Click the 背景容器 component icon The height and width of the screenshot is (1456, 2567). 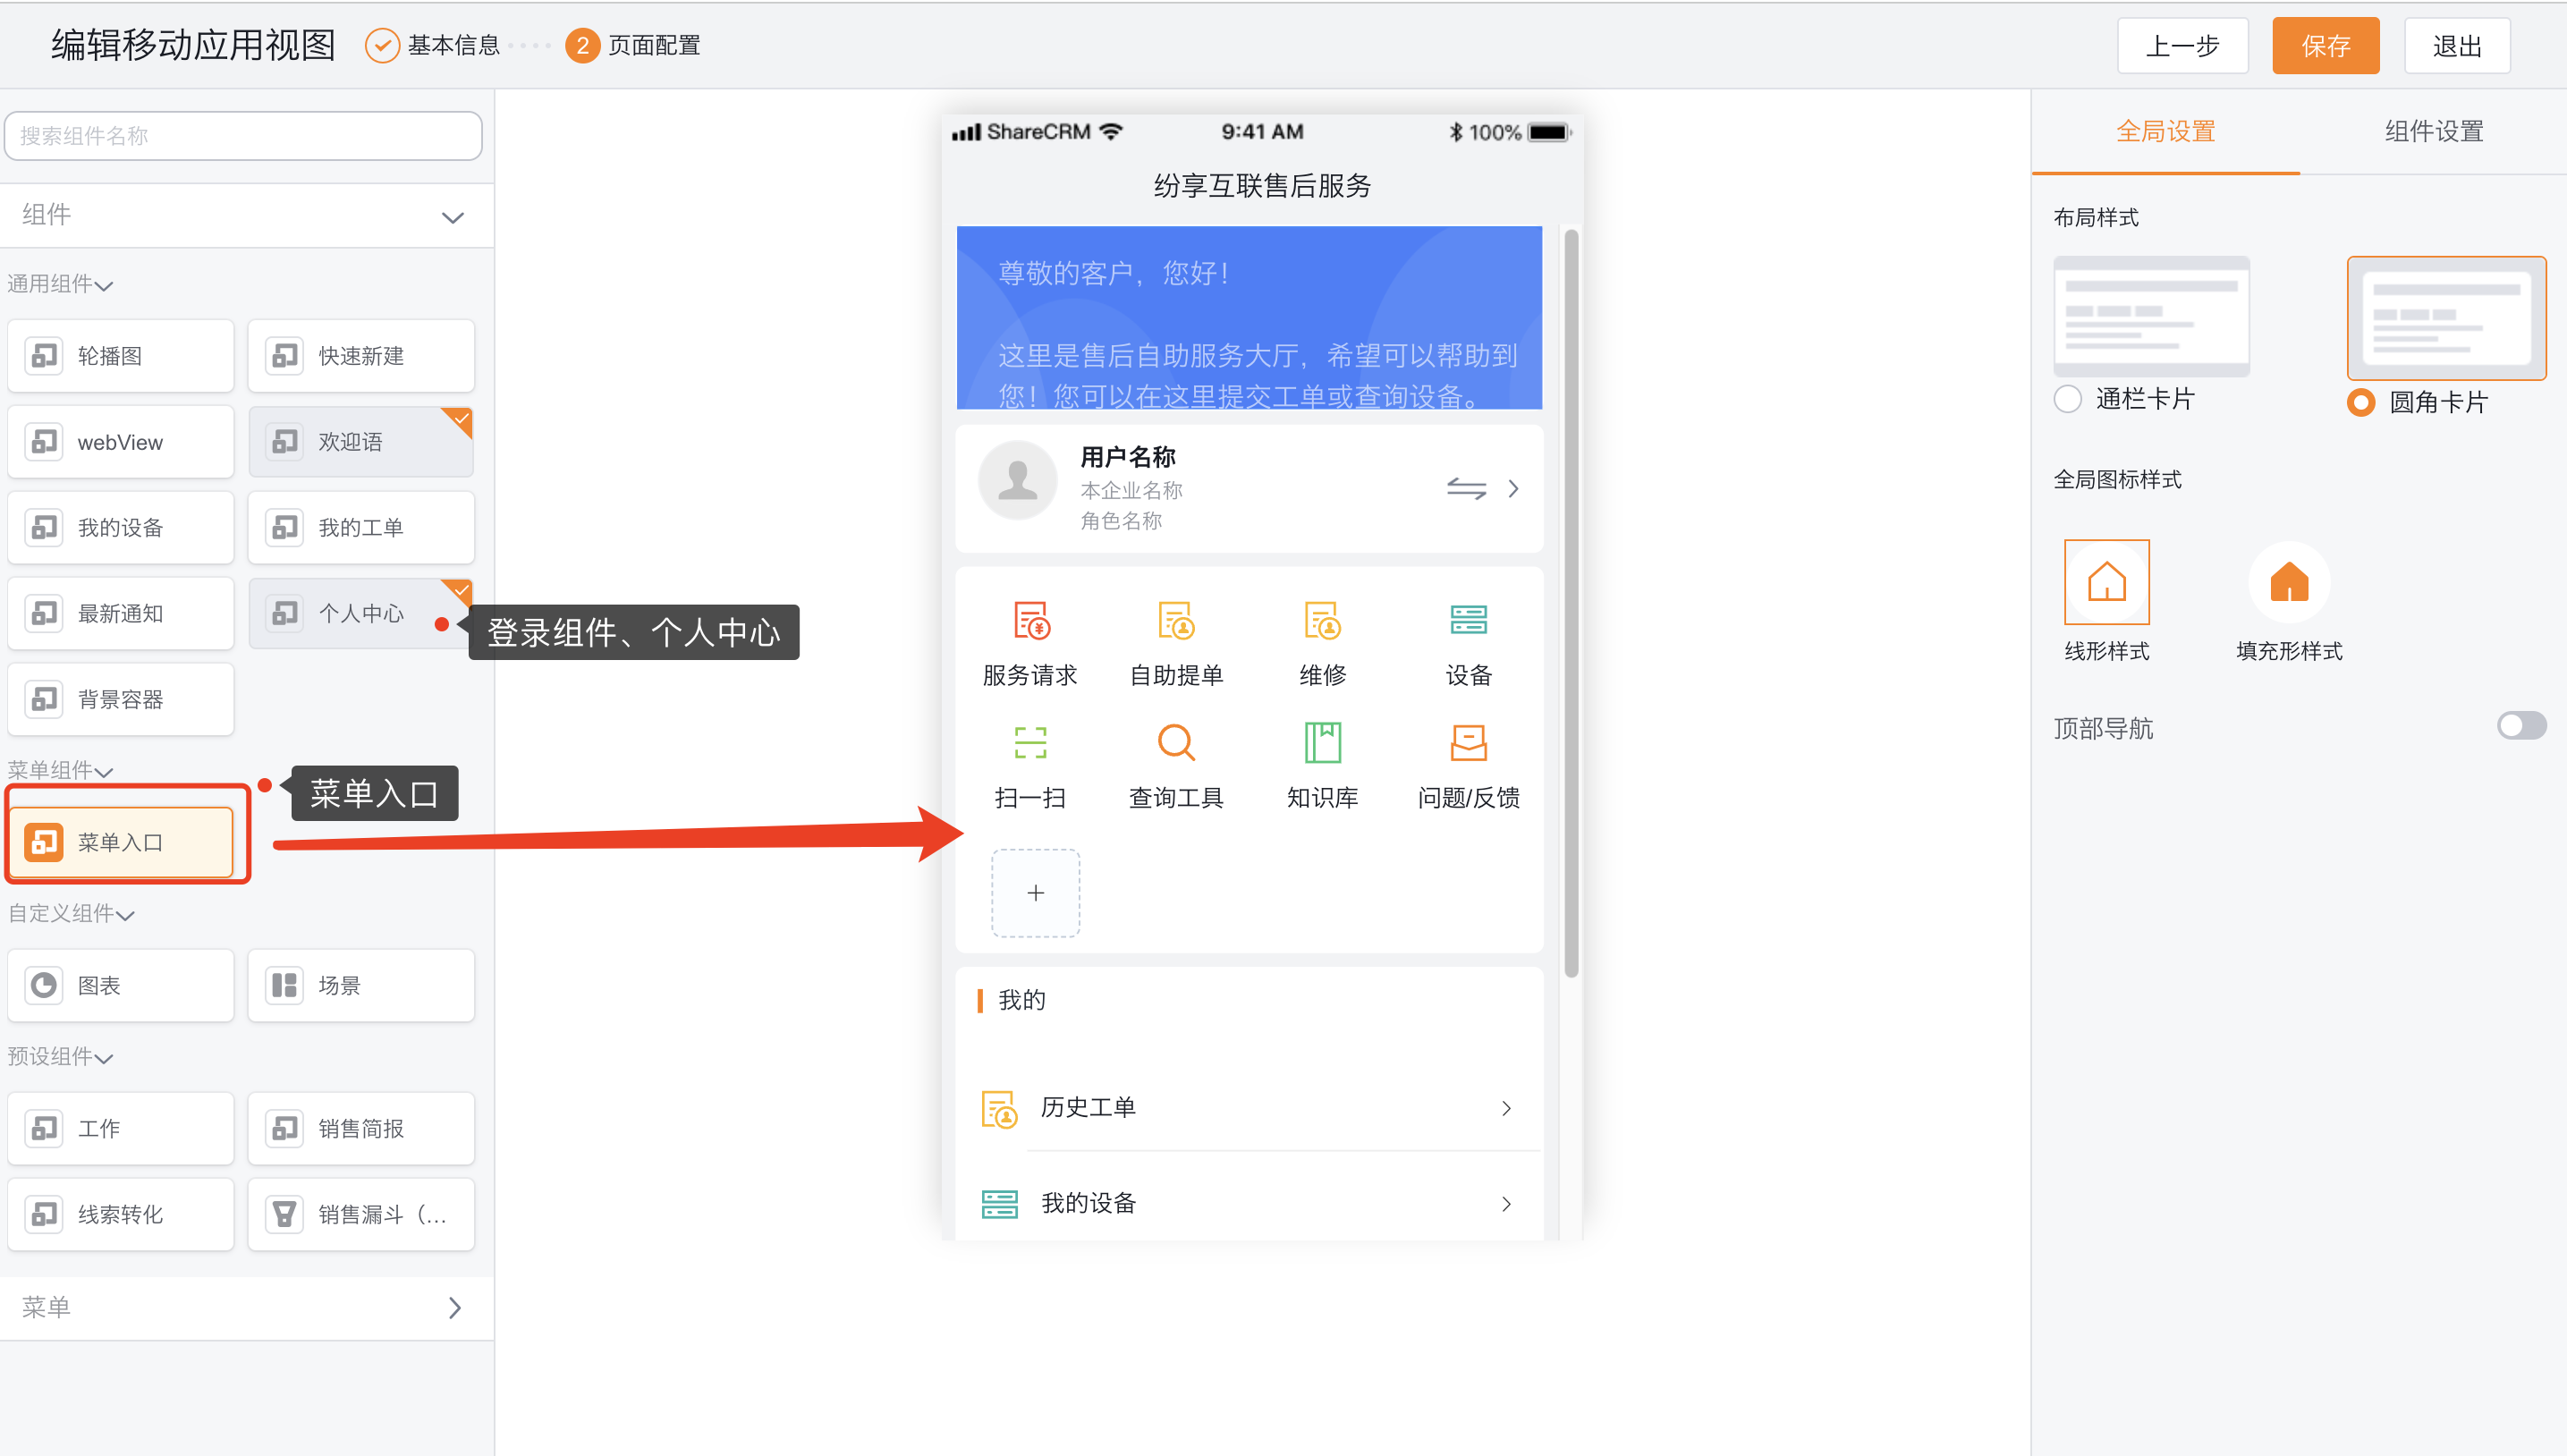[44, 699]
